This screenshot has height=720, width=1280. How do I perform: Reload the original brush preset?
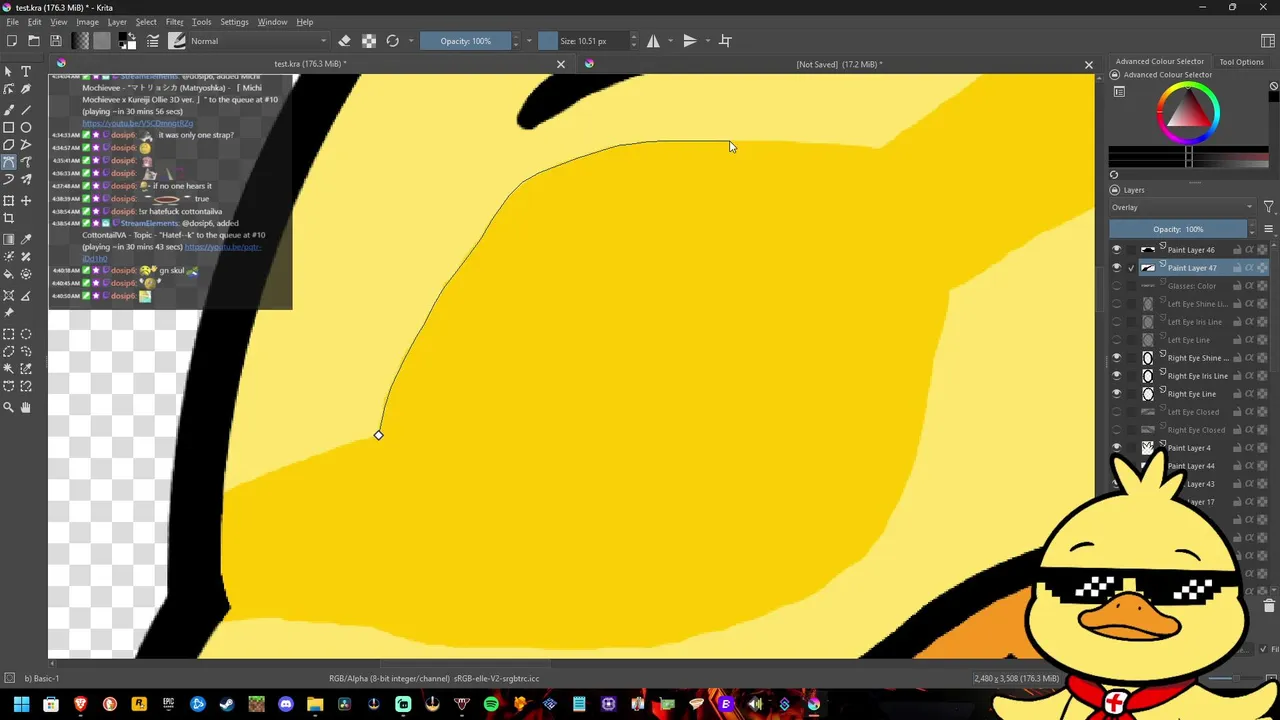pos(393,41)
